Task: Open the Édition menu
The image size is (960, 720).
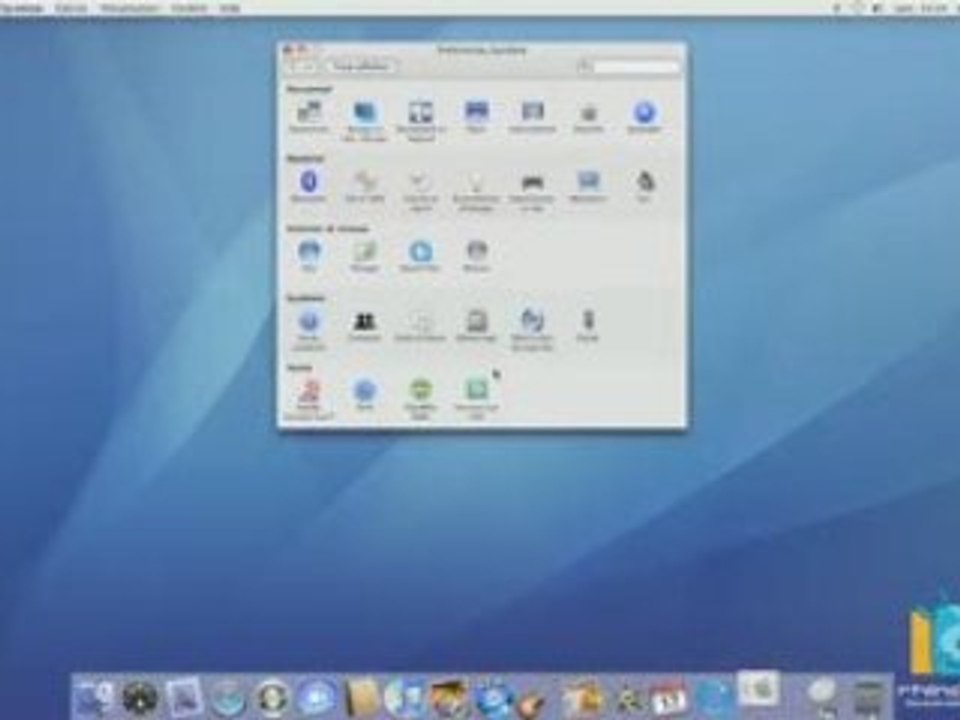Action: (x=71, y=8)
